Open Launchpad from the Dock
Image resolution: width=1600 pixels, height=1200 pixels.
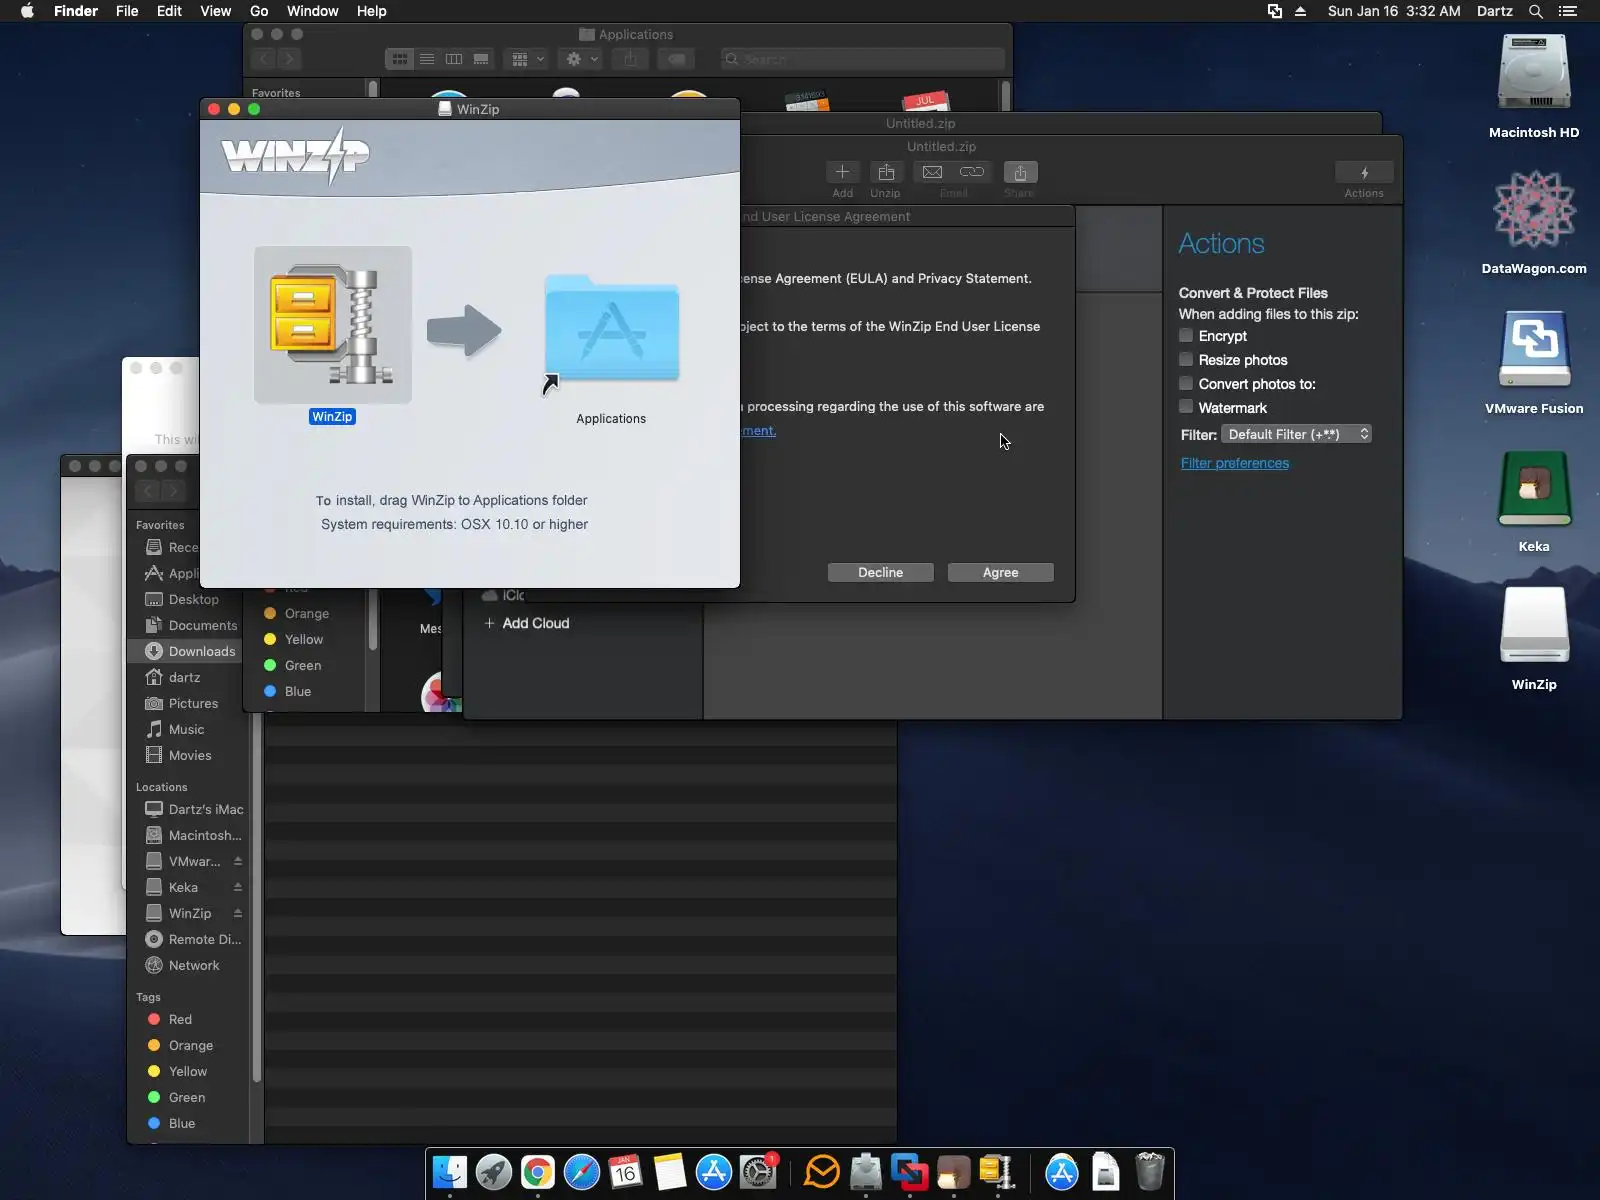[x=494, y=1172]
